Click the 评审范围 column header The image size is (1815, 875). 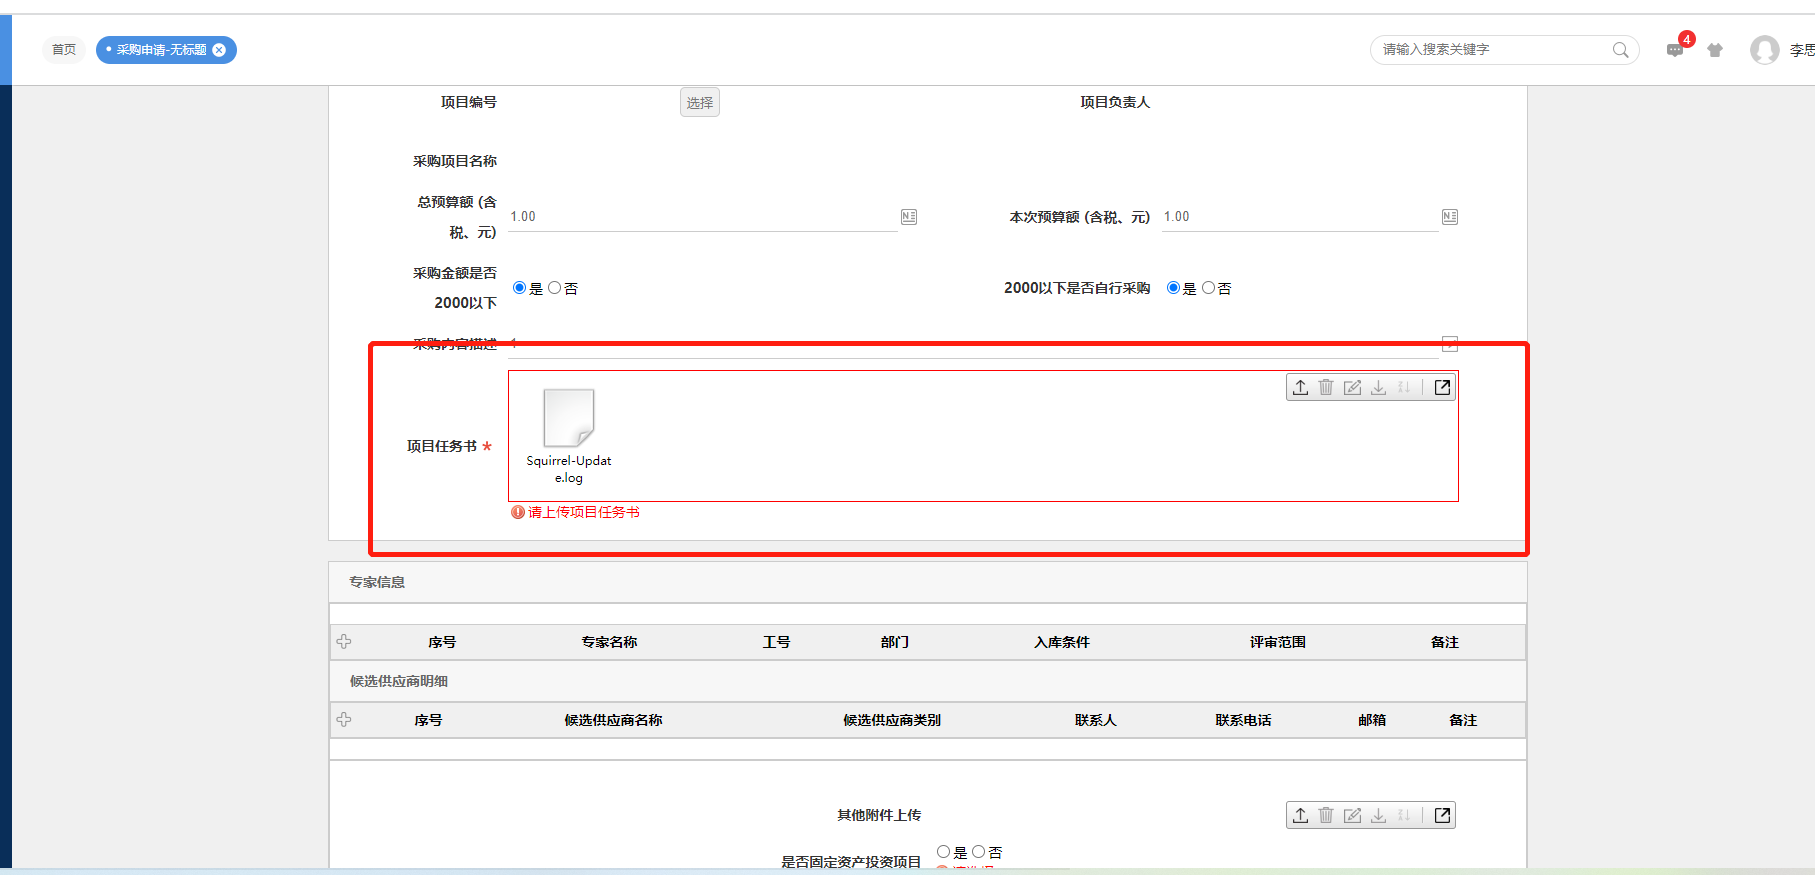point(1278,642)
